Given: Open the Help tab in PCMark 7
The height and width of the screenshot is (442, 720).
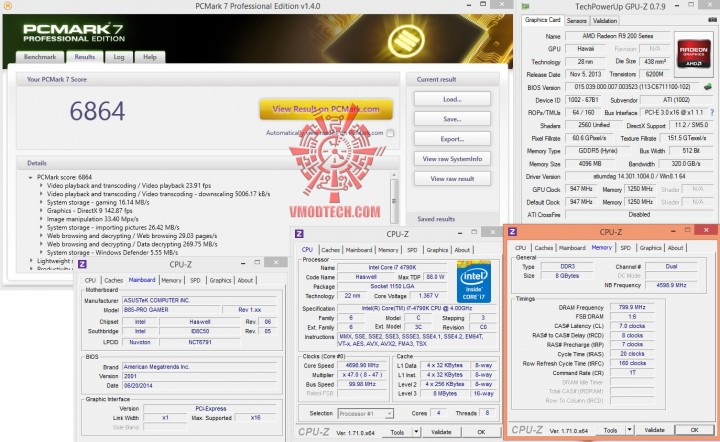Looking at the screenshot, I should coord(150,57).
